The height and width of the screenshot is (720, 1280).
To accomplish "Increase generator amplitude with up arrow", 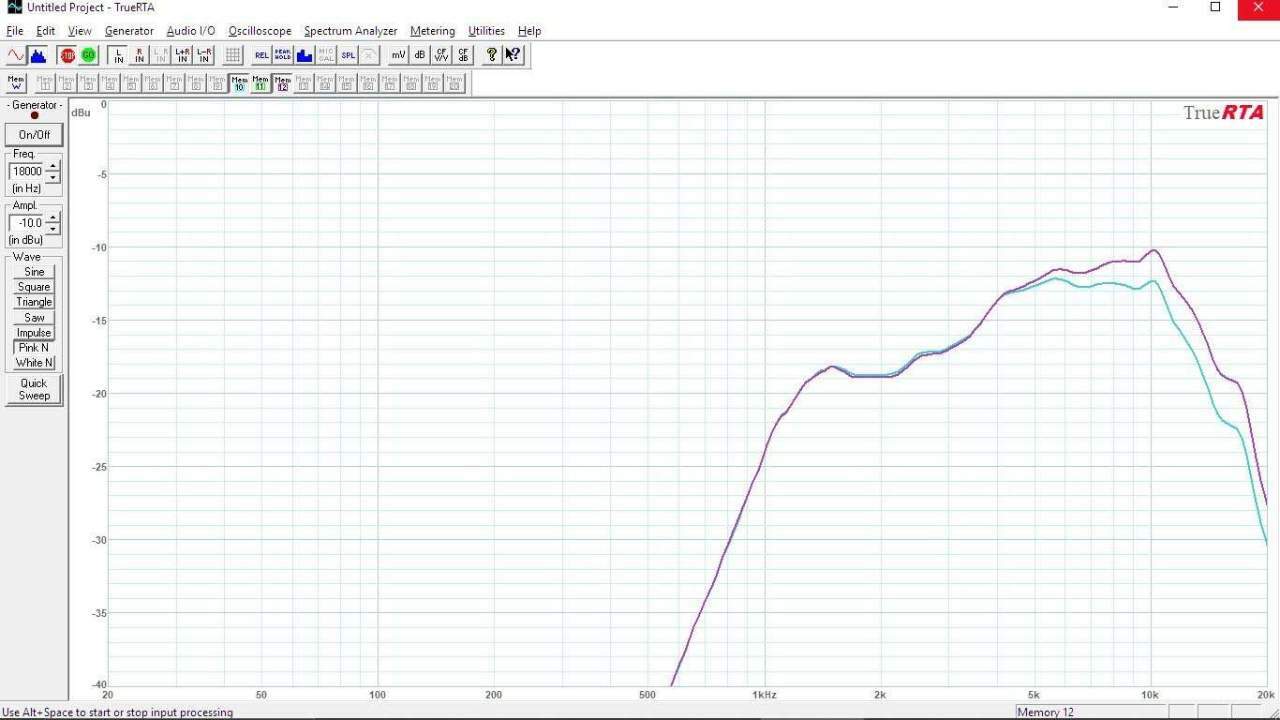I will click(53, 218).
